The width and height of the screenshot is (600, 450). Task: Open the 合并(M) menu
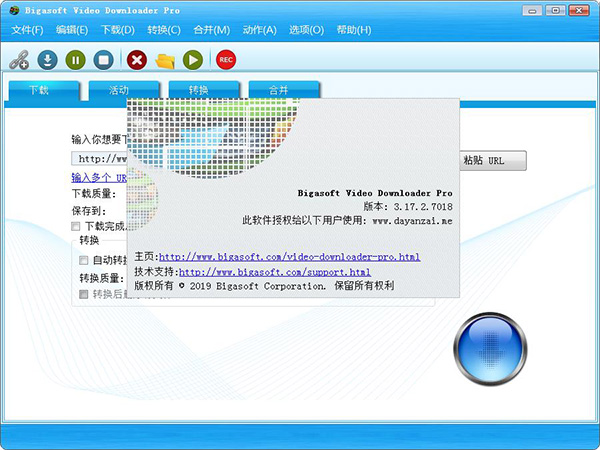pos(212,30)
